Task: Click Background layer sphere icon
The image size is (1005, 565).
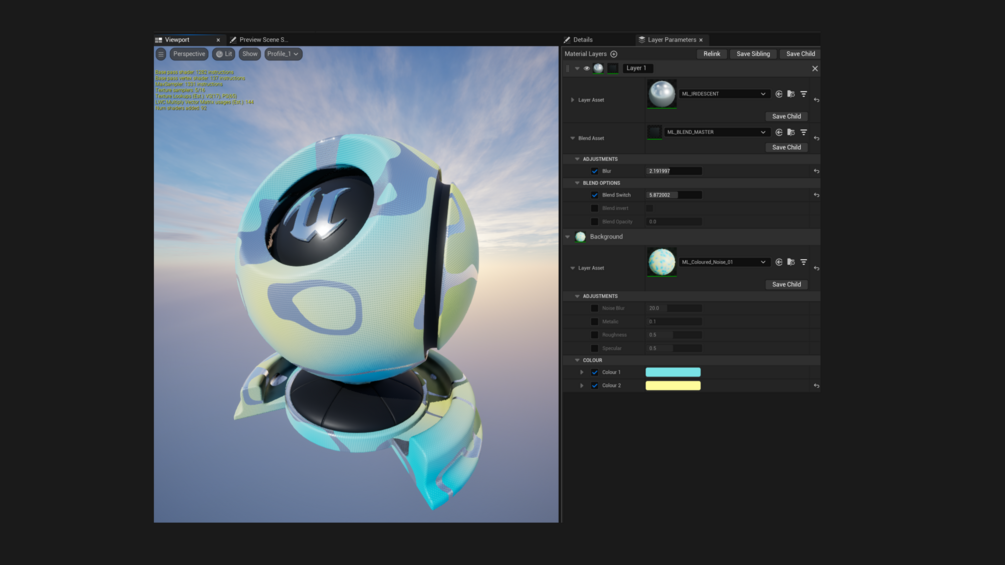Action: tap(580, 237)
